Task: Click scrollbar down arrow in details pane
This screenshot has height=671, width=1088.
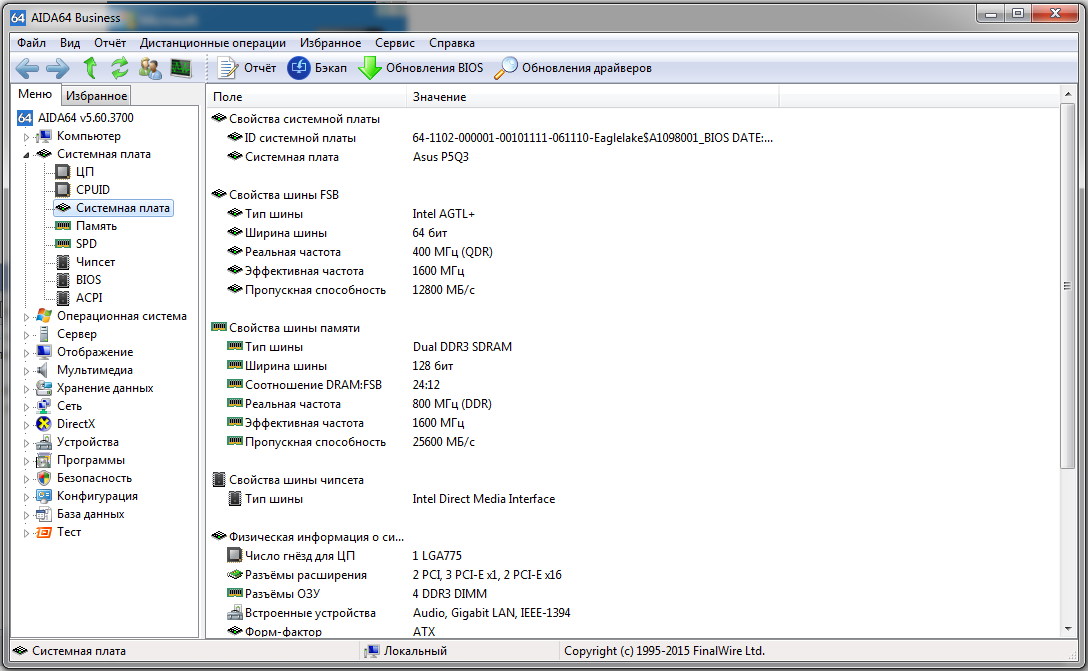Action: [x=1067, y=629]
